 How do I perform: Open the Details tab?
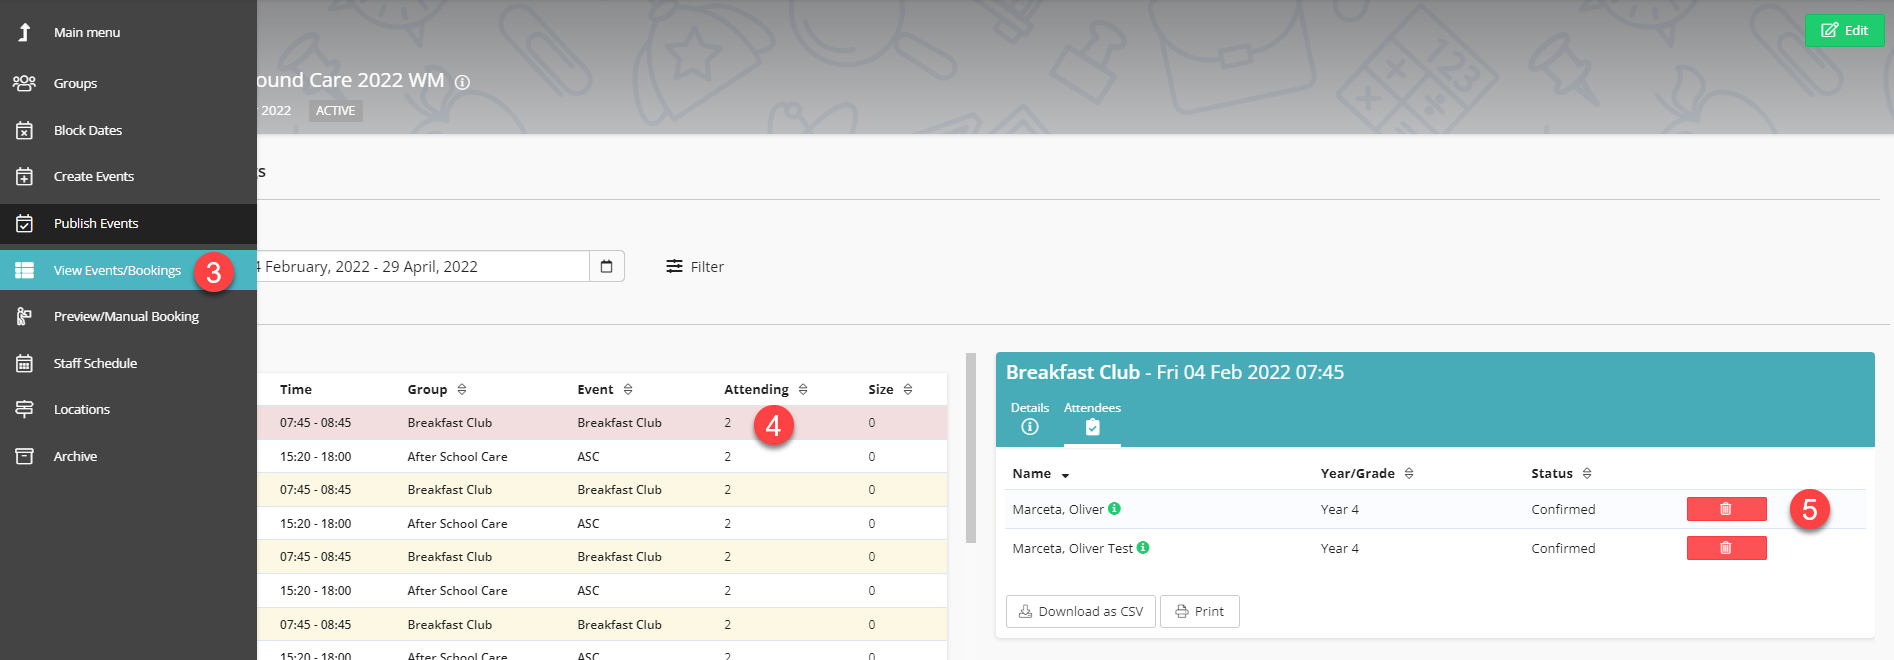coord(1029,418)
